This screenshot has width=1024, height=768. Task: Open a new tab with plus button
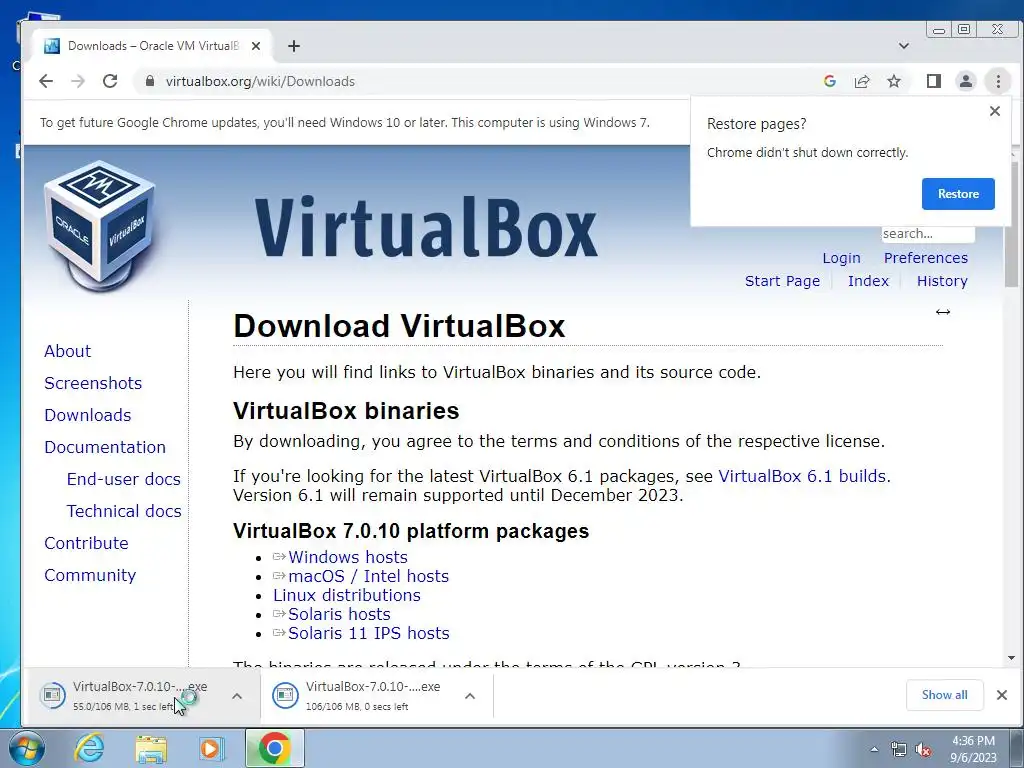pyautogui.click(x=294, y=46)
